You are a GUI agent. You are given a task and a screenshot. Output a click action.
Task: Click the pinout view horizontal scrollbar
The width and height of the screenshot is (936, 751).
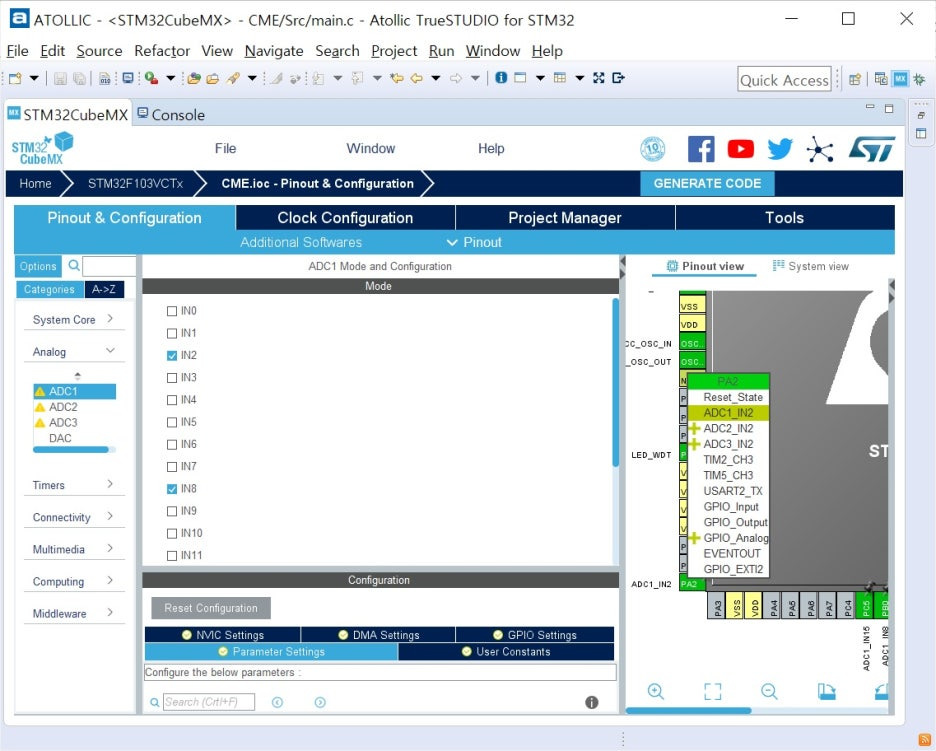[688, 710]
